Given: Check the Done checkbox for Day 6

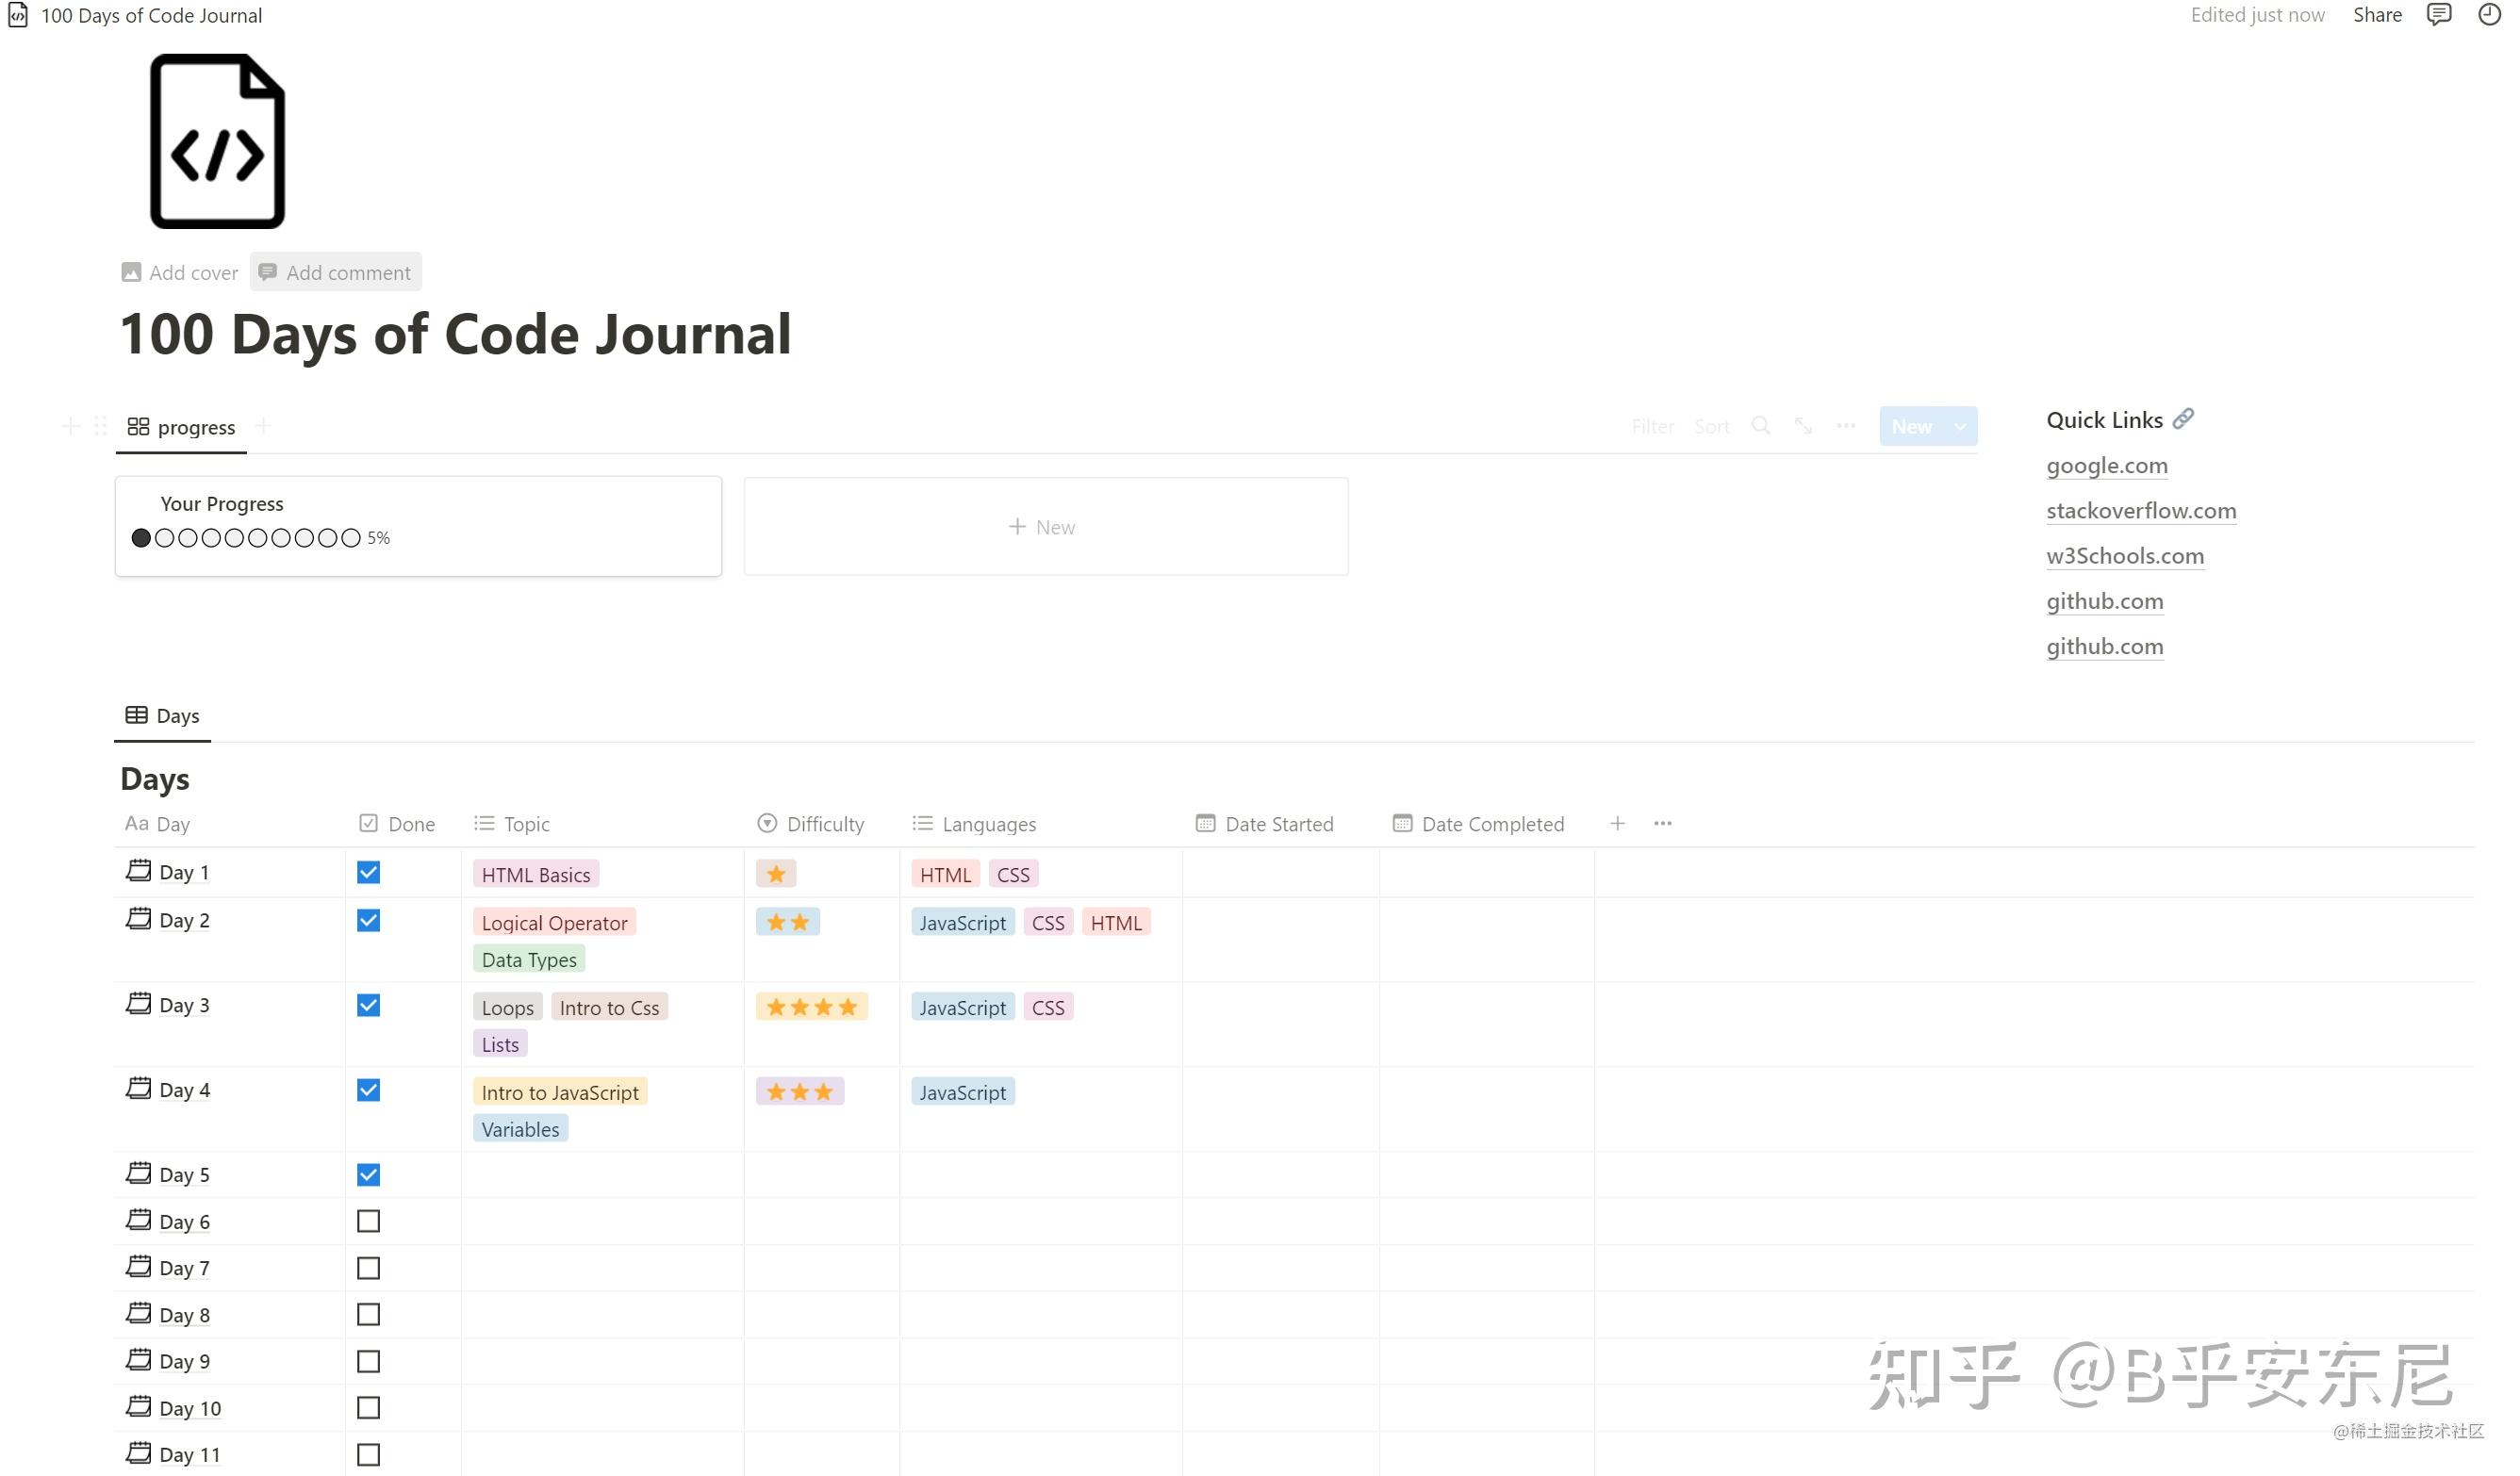Looking at the screenshot, I should [x=368, y=1221].
